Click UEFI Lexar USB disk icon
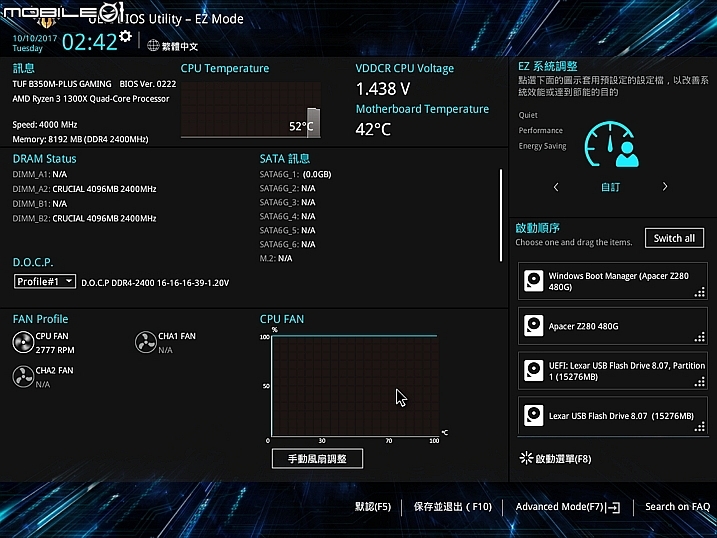The height and width of the screenshot is (538, 717). pos(534,370)
